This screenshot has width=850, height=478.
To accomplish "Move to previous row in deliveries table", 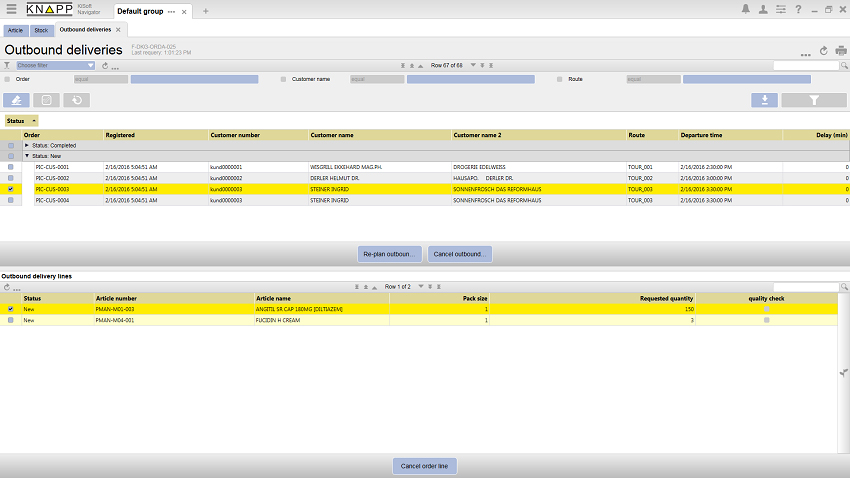I will pos(420,66).
